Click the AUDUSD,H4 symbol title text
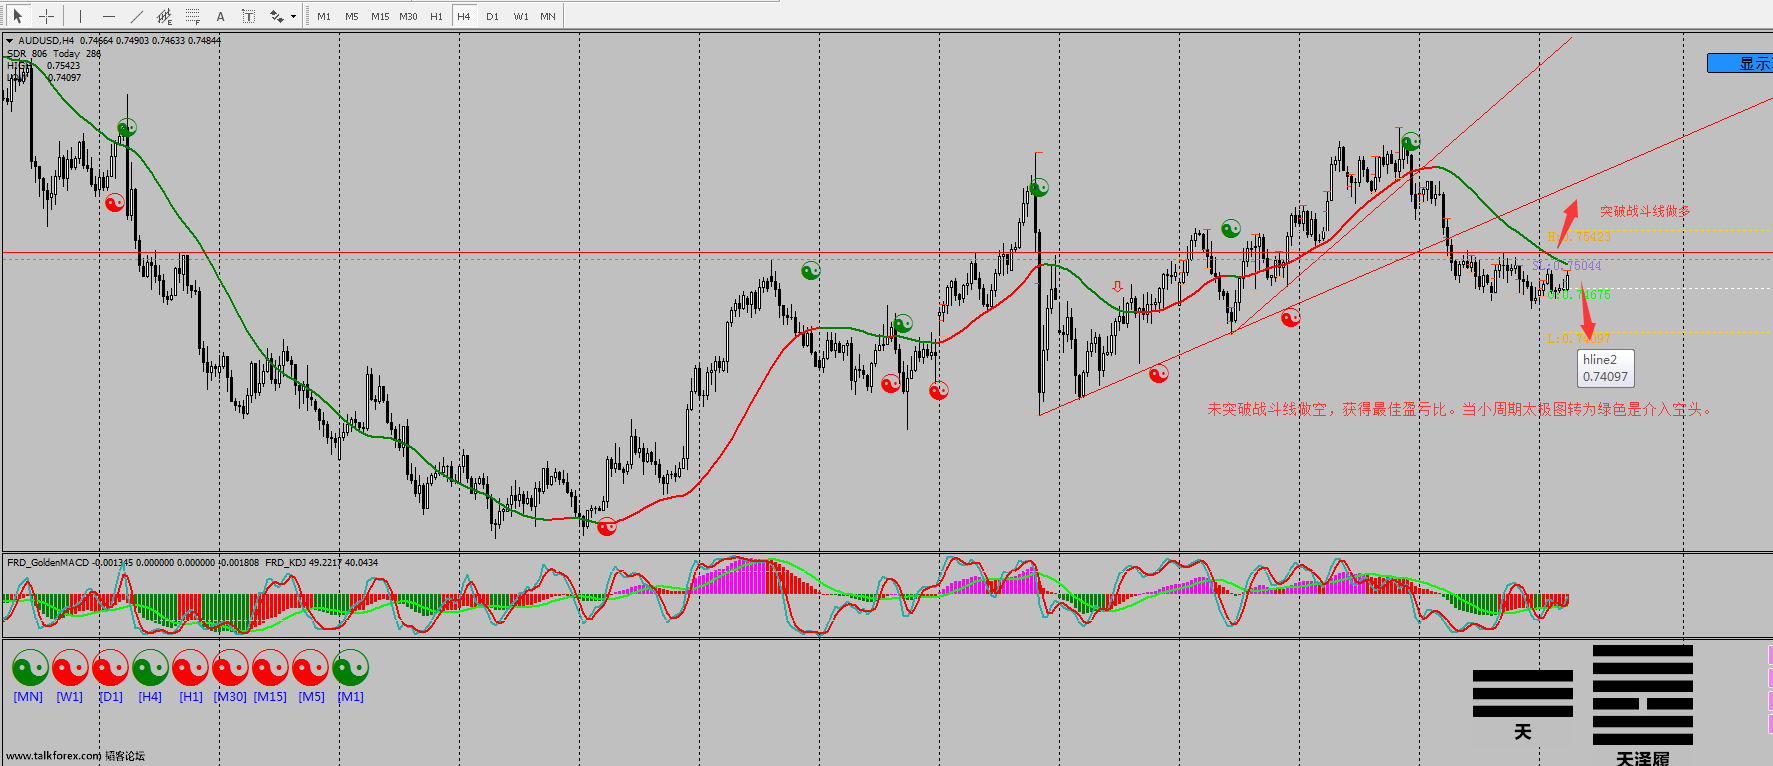Viewport: 1773px width, 766px height. (x=46, y=41)
